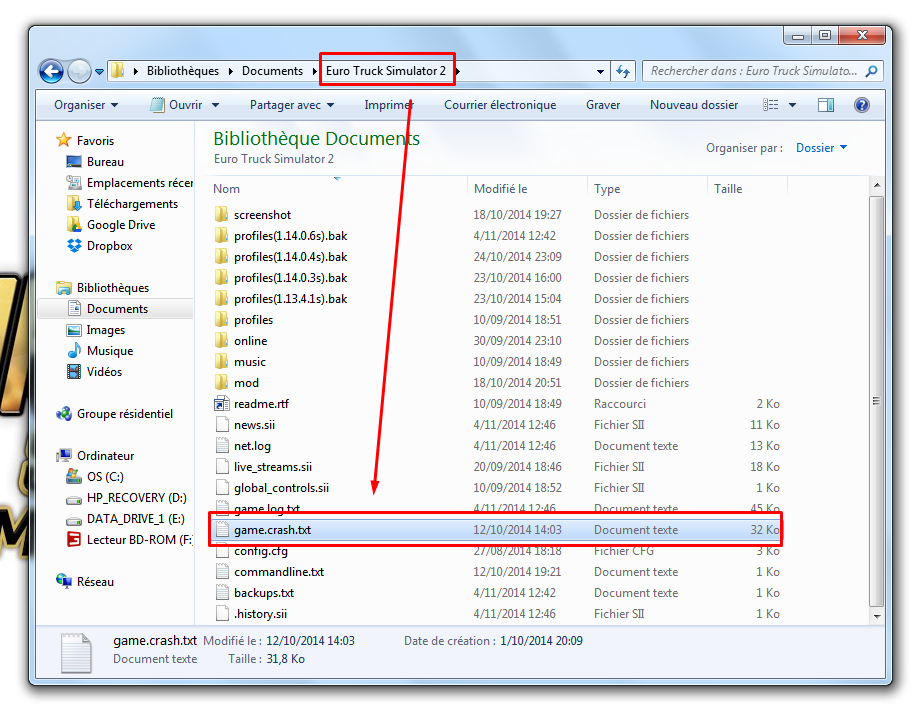
Task: Create a Nouveau dossier
Action: pos(694,105)
